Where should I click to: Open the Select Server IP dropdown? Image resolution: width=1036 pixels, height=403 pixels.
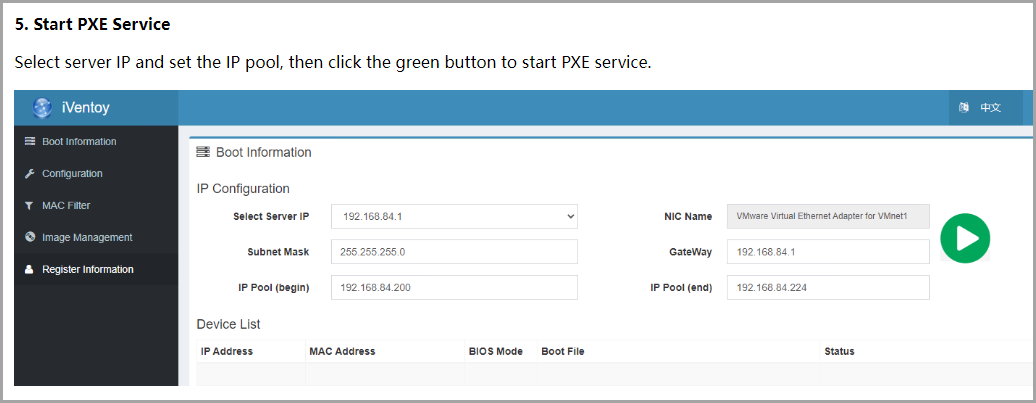454,216
